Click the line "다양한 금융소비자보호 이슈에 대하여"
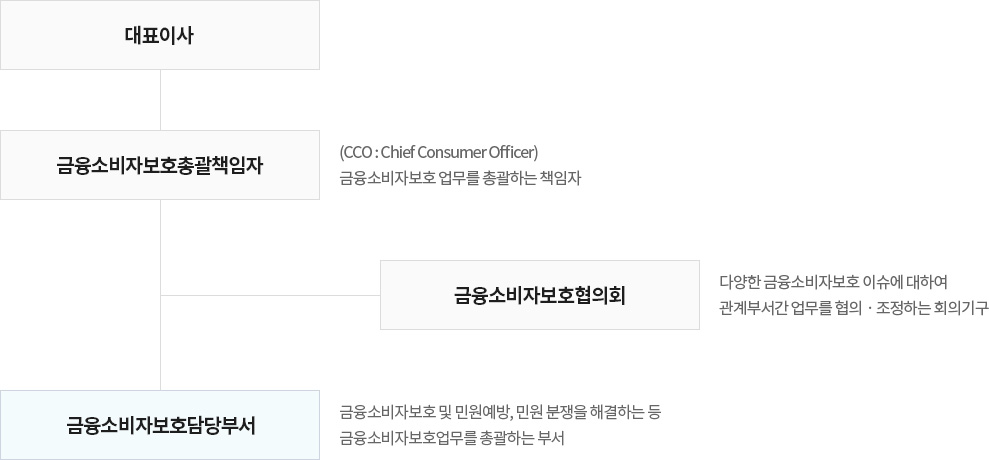The width and height of the screenshot is (989, 460). click(833, 281)
